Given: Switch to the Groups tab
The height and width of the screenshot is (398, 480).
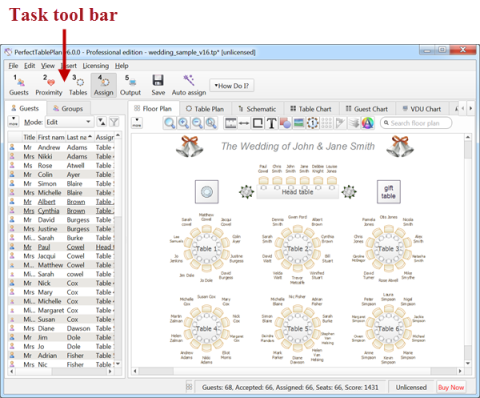Looking at the screenshot, I should (68, 109).
